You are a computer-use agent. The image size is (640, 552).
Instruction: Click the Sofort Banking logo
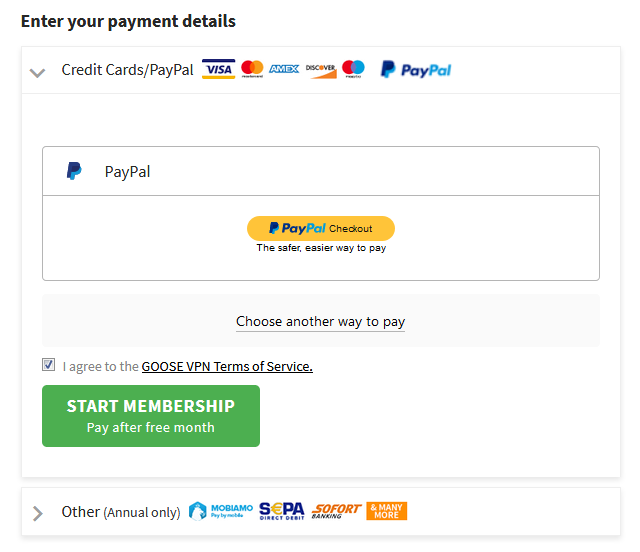coord(336,511)
